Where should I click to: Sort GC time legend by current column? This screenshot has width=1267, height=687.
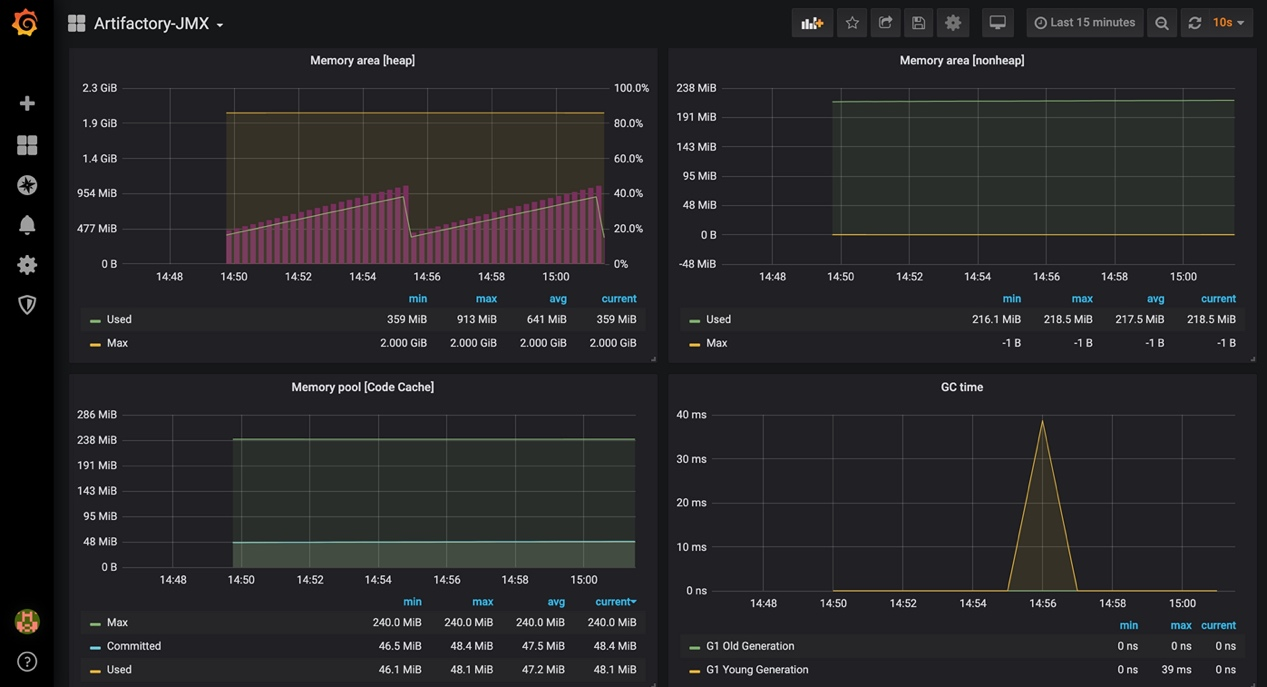[1218, 626]
